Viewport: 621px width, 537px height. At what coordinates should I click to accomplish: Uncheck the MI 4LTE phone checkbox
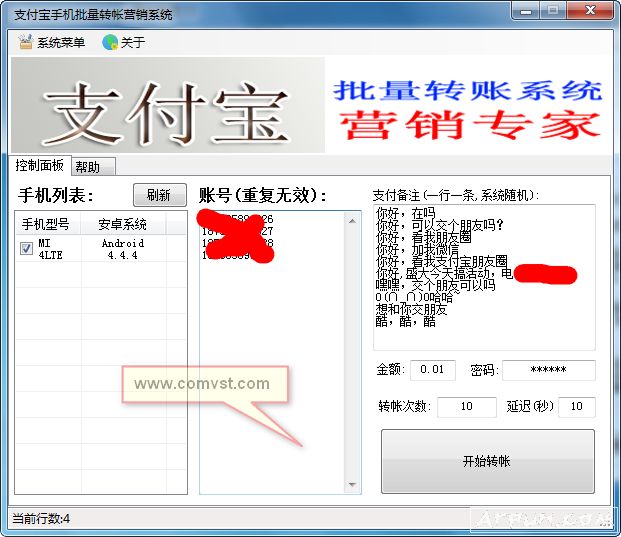point(26,249)
